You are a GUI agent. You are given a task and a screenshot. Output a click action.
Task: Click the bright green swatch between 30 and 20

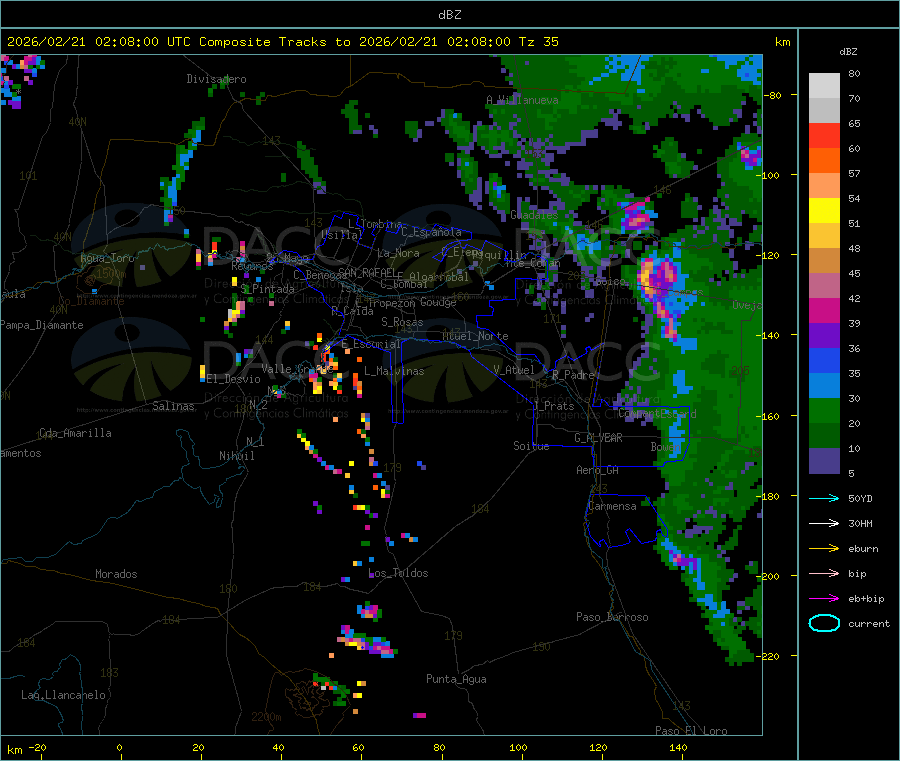click(824, 411)
